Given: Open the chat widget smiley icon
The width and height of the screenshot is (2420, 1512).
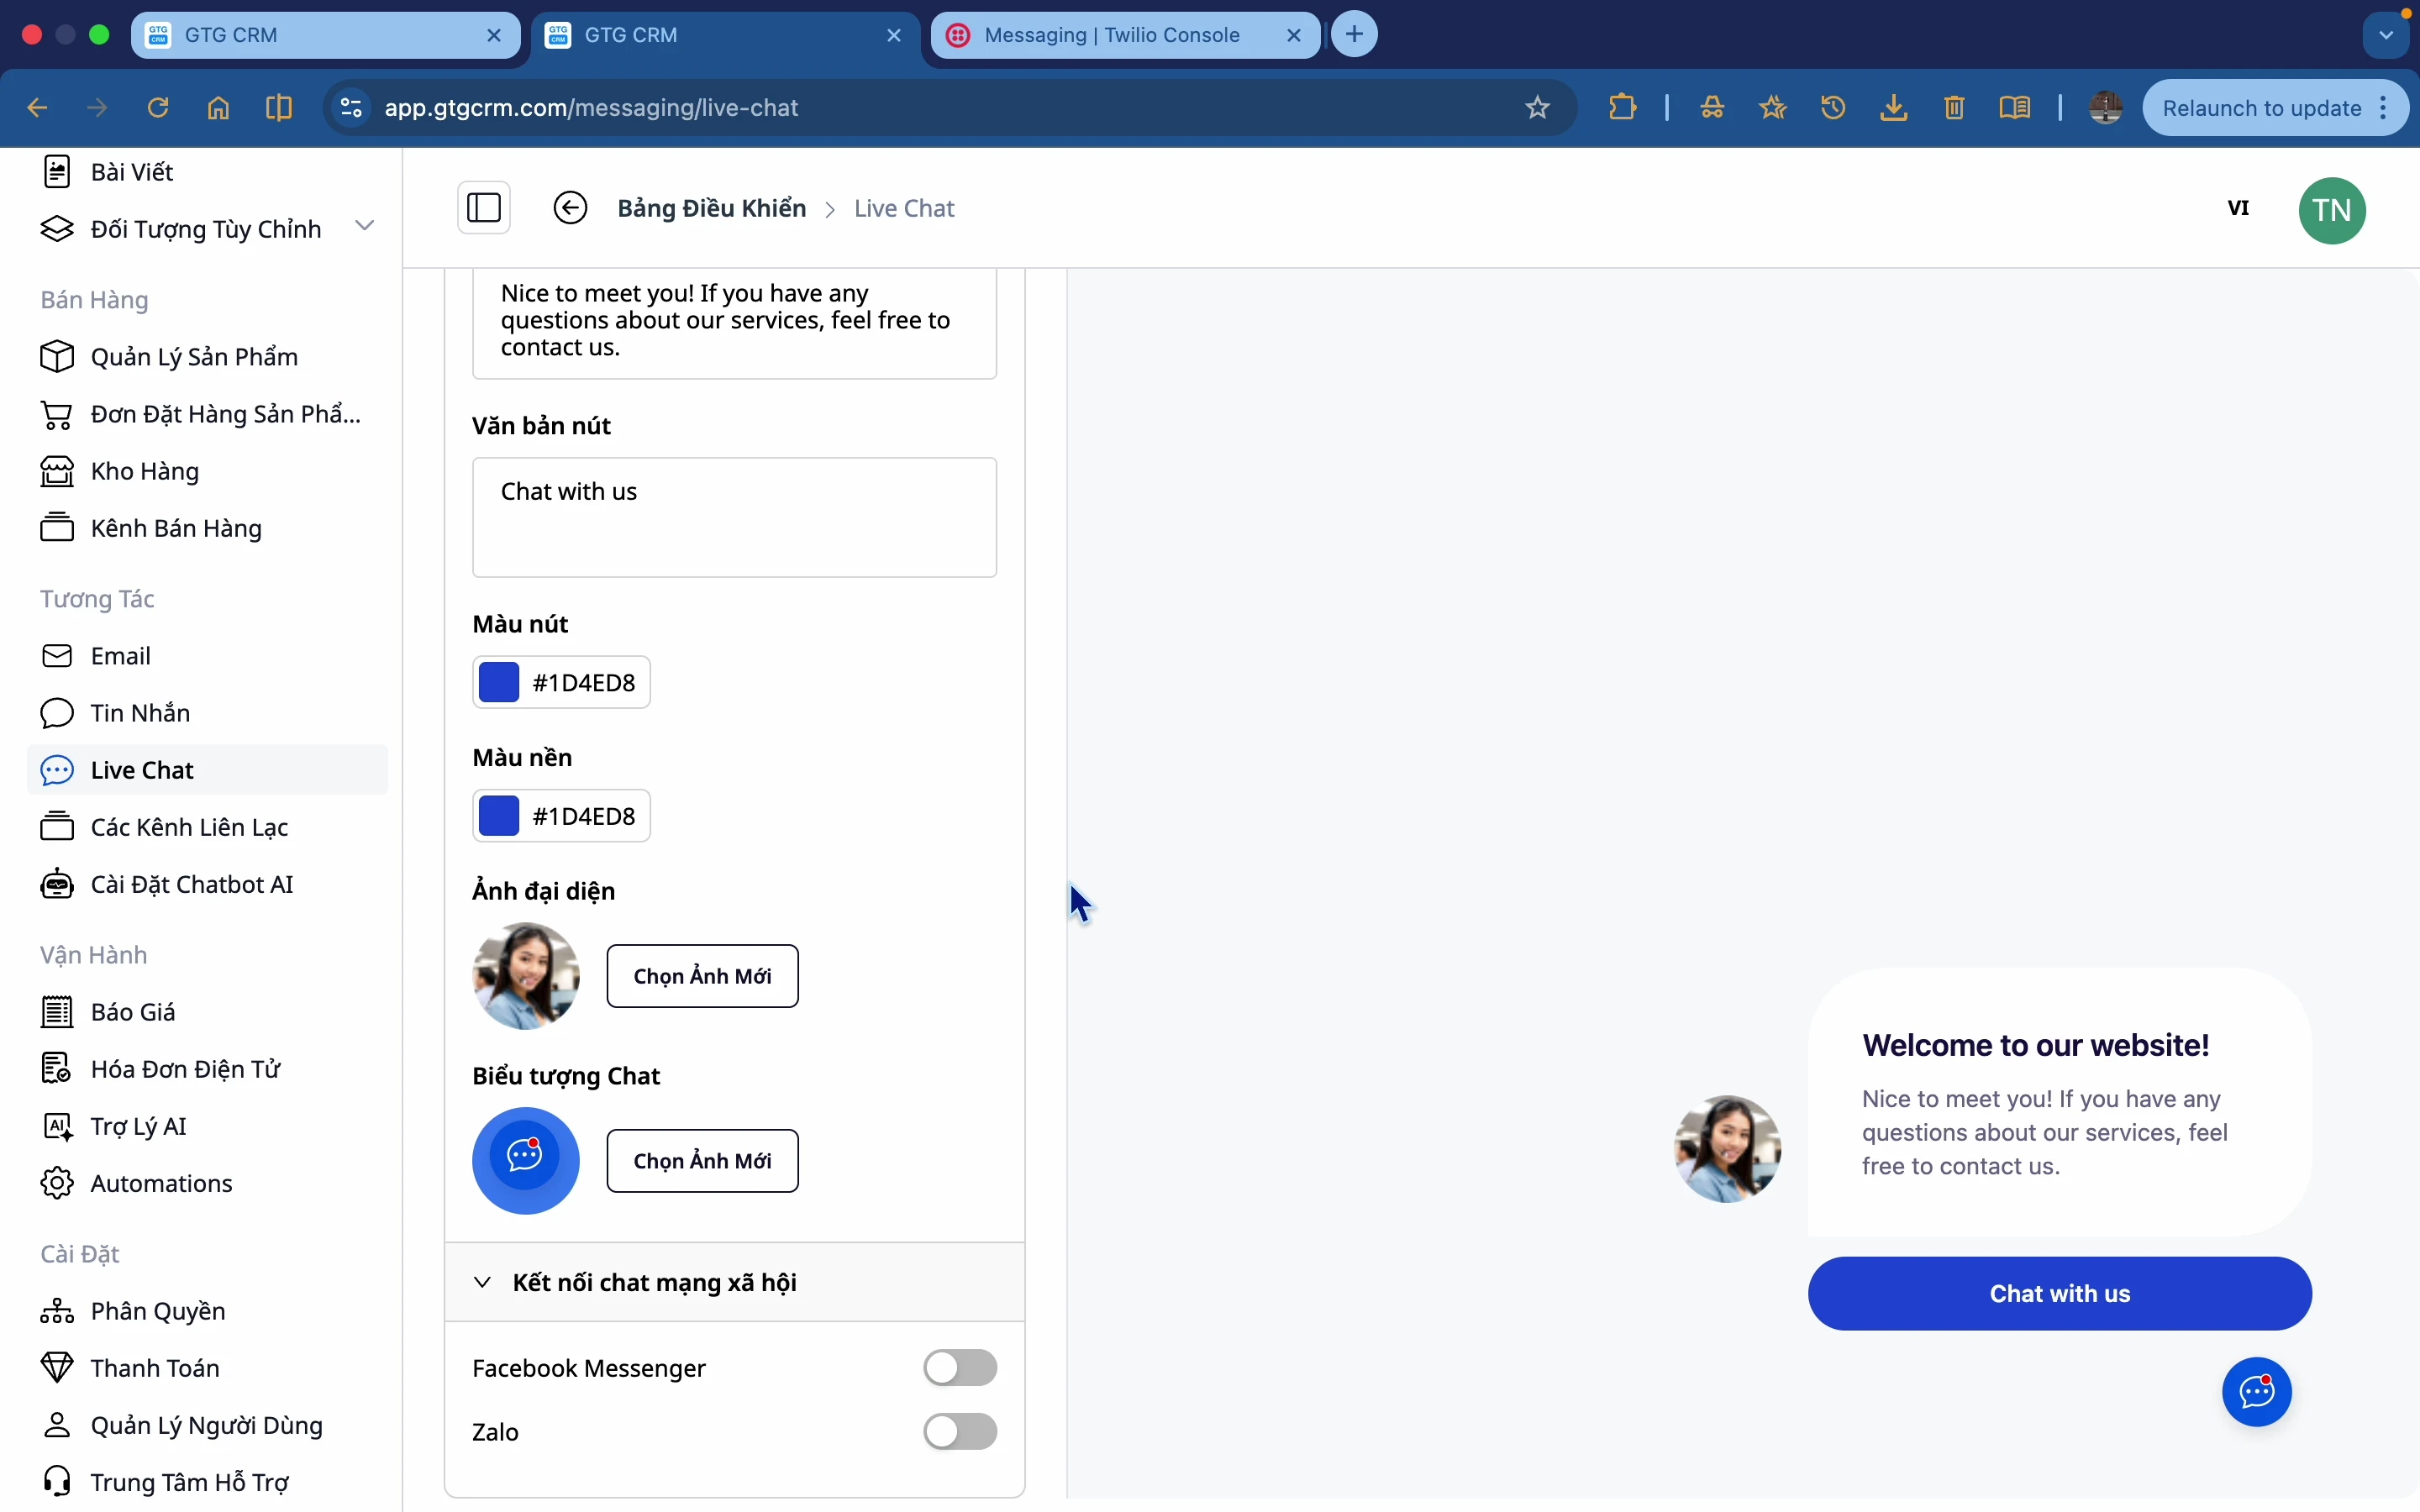Looking at the screenshot, I should (x=2256, y=1391).
